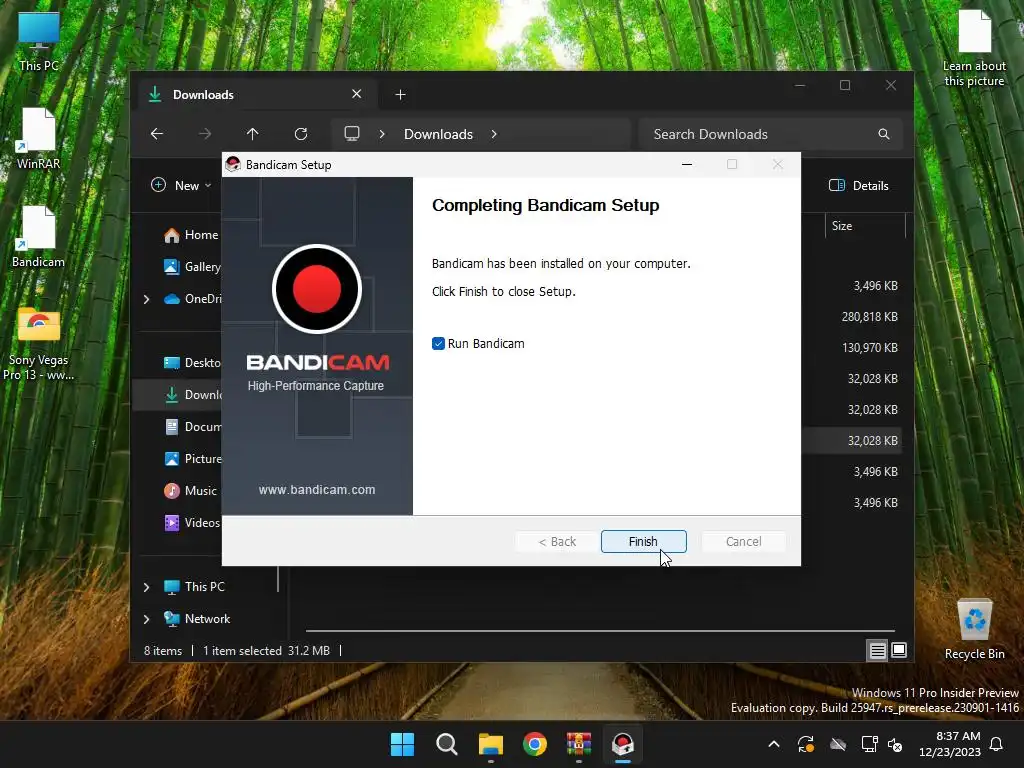Switch to Bandicam Setup in the taskbar

coord(623,744)
